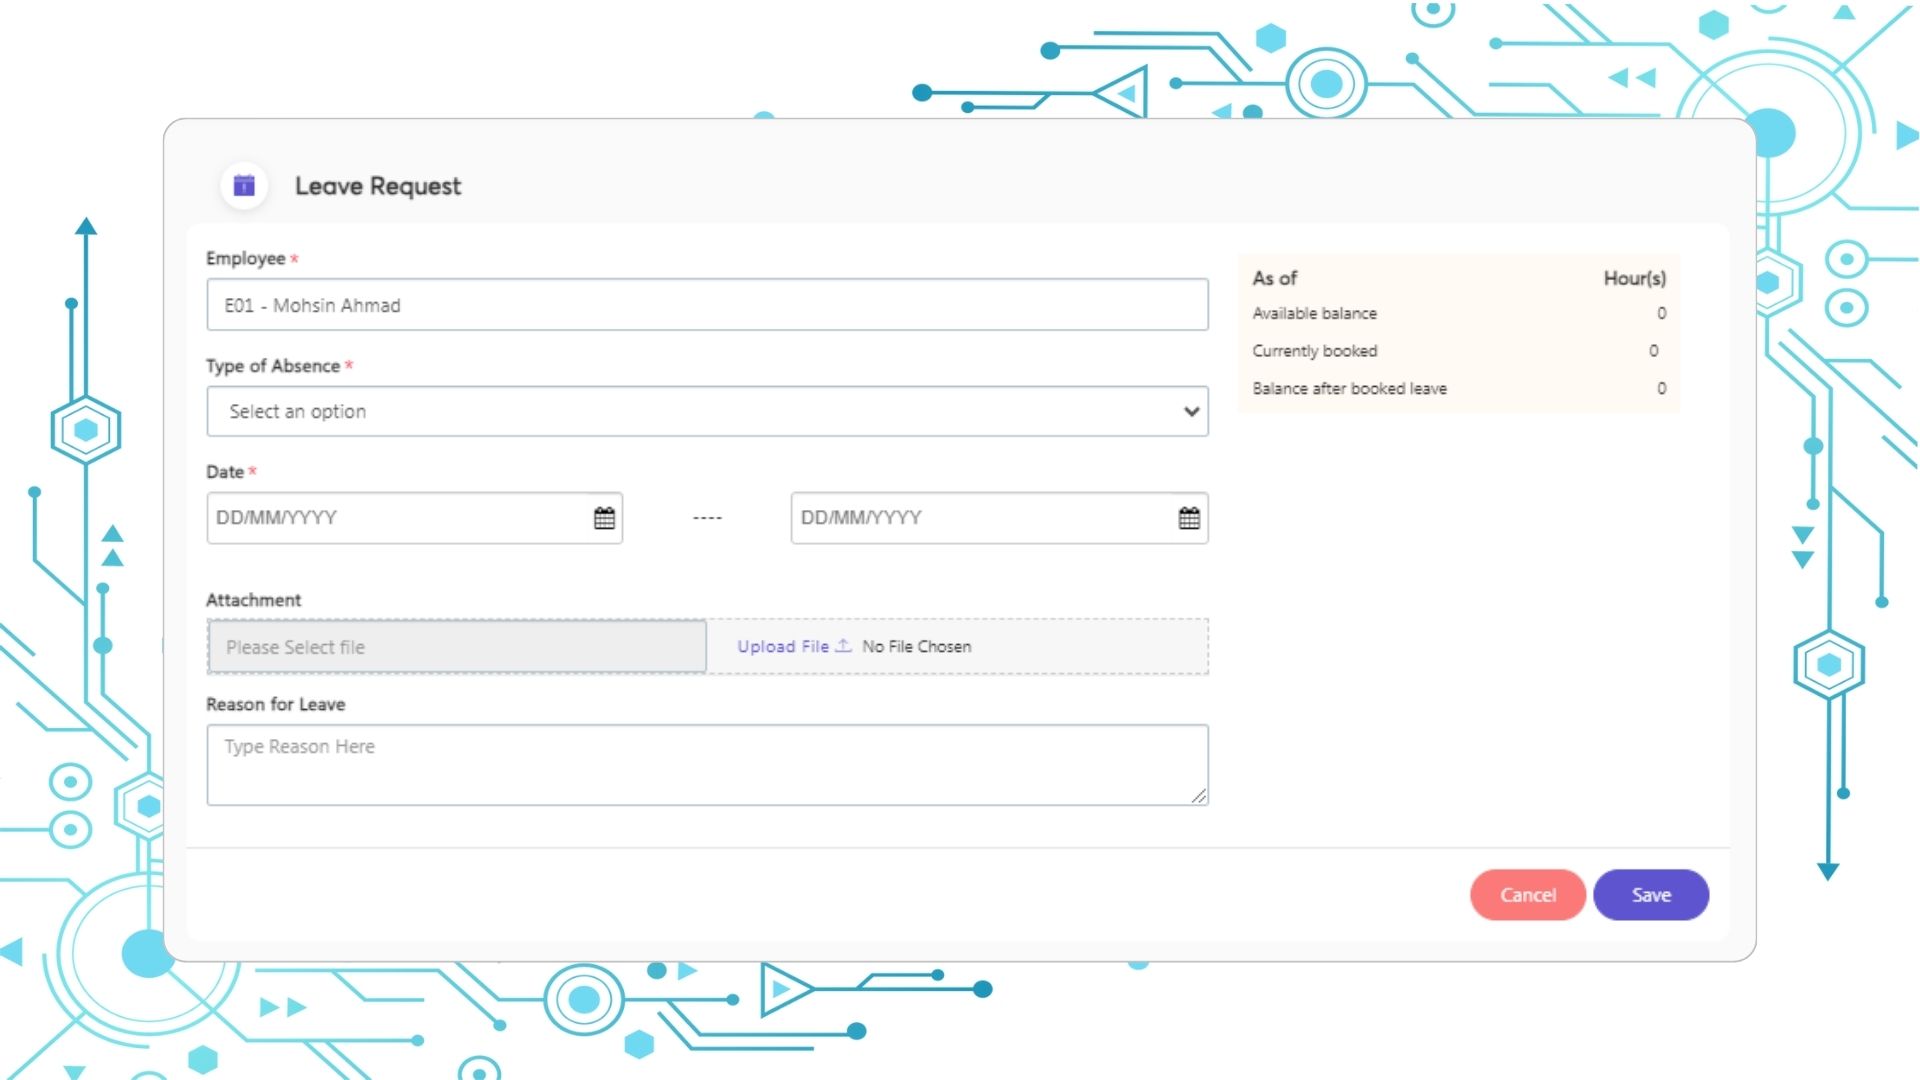The height and width of the screenshot is (1080, 1920).
Task: Click the attachment upload area icon
Action: [843, 646]
